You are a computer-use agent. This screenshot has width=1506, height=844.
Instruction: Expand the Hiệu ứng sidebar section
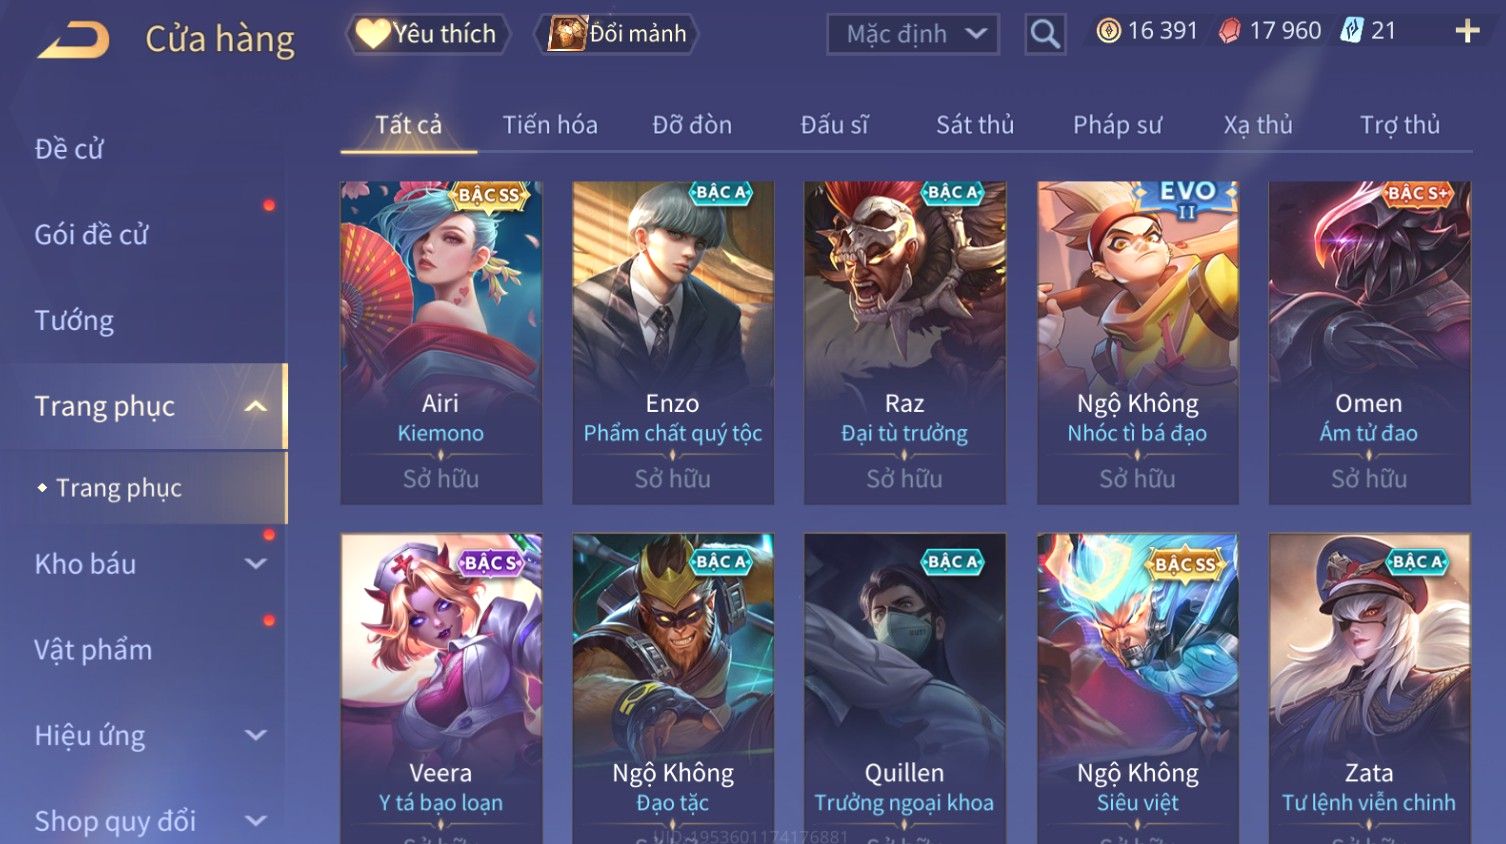pos(256,735)
